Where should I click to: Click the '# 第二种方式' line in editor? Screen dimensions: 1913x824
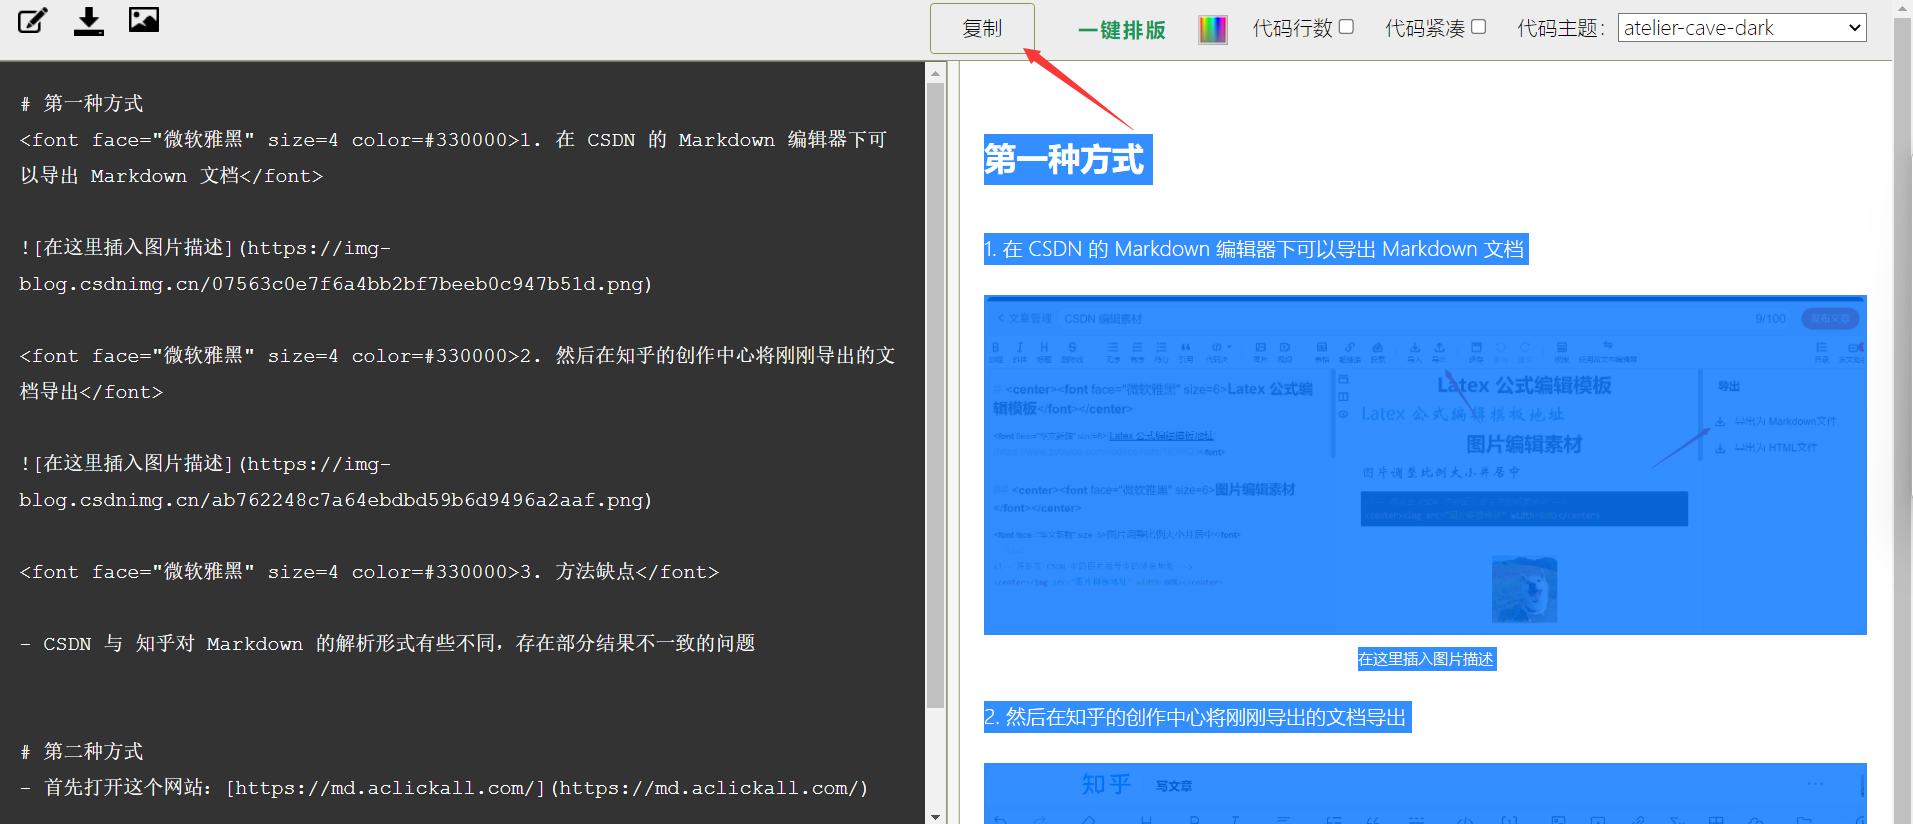(x=82, y=751)
